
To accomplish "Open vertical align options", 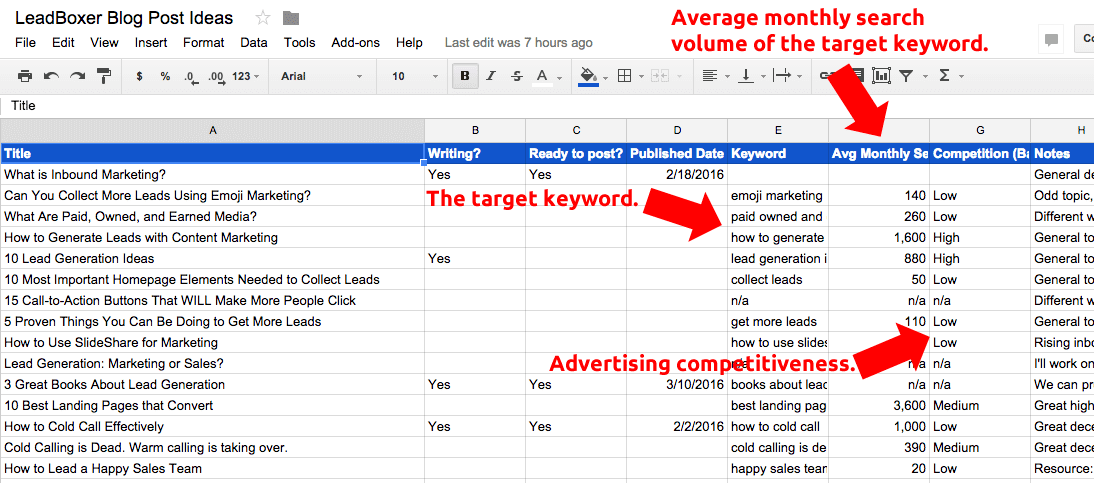I will [751, 76].
